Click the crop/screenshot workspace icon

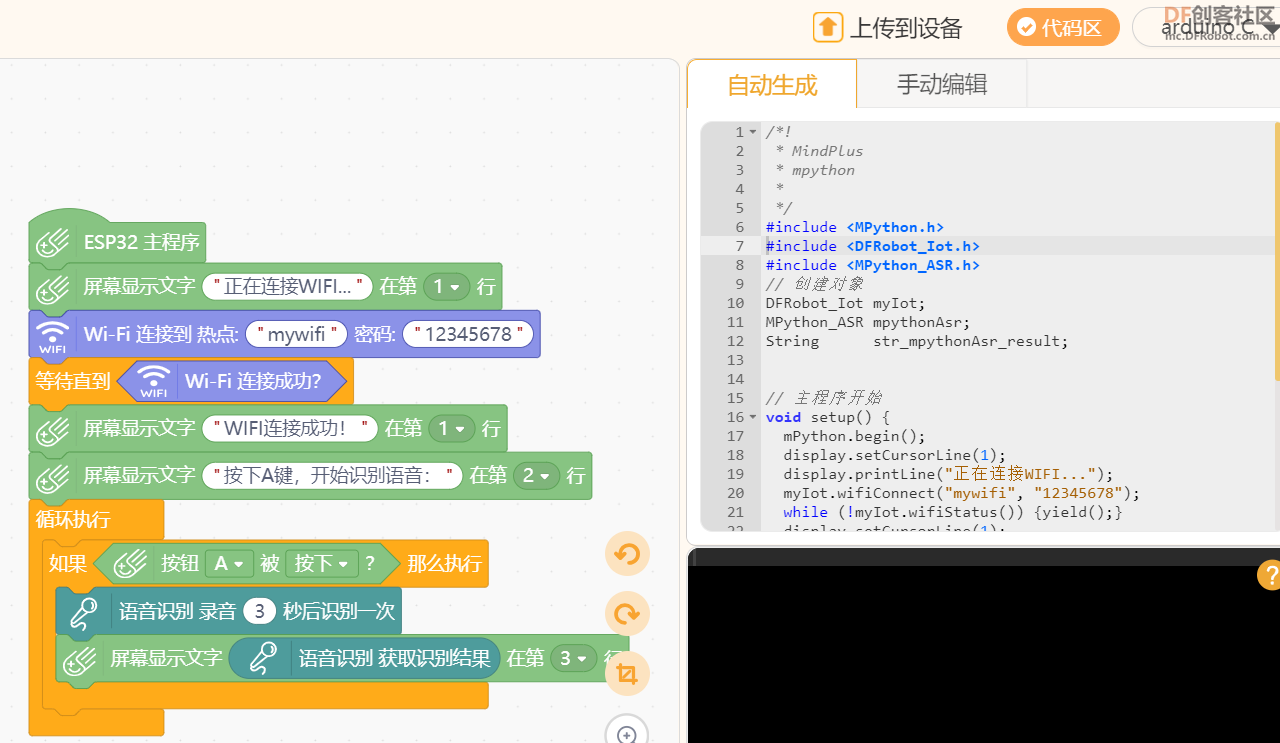click(x=627, y=674)
